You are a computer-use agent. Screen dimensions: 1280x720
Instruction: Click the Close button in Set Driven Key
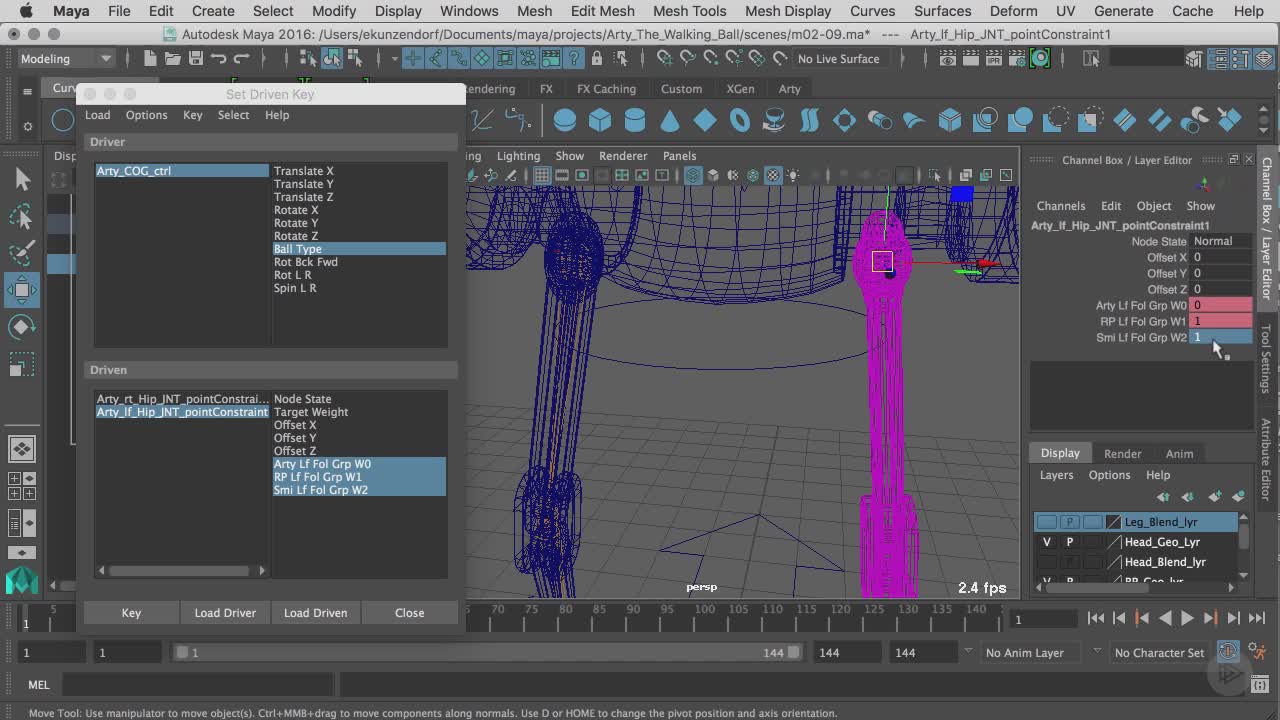click(x=409, y=613)
